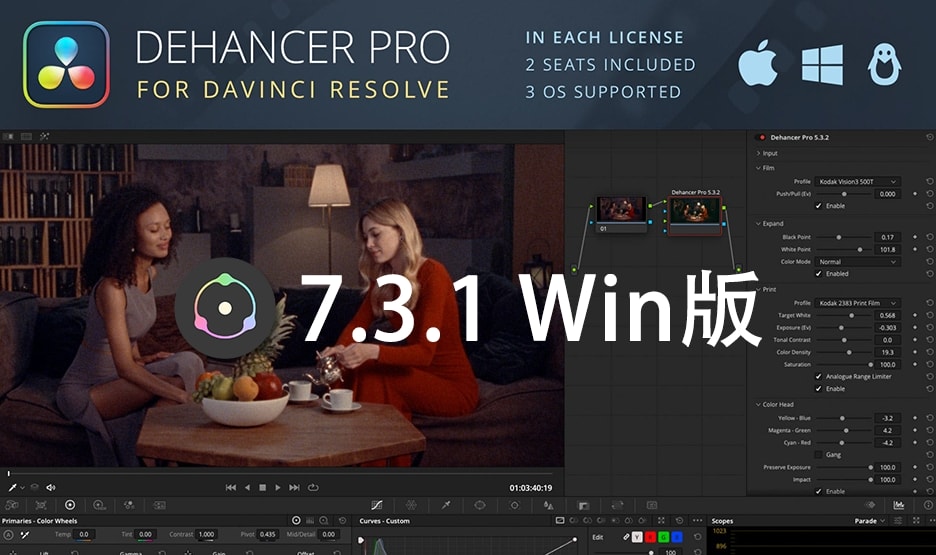
Task: Open the Power Window palette icon
Action: (x=480, y=505)
